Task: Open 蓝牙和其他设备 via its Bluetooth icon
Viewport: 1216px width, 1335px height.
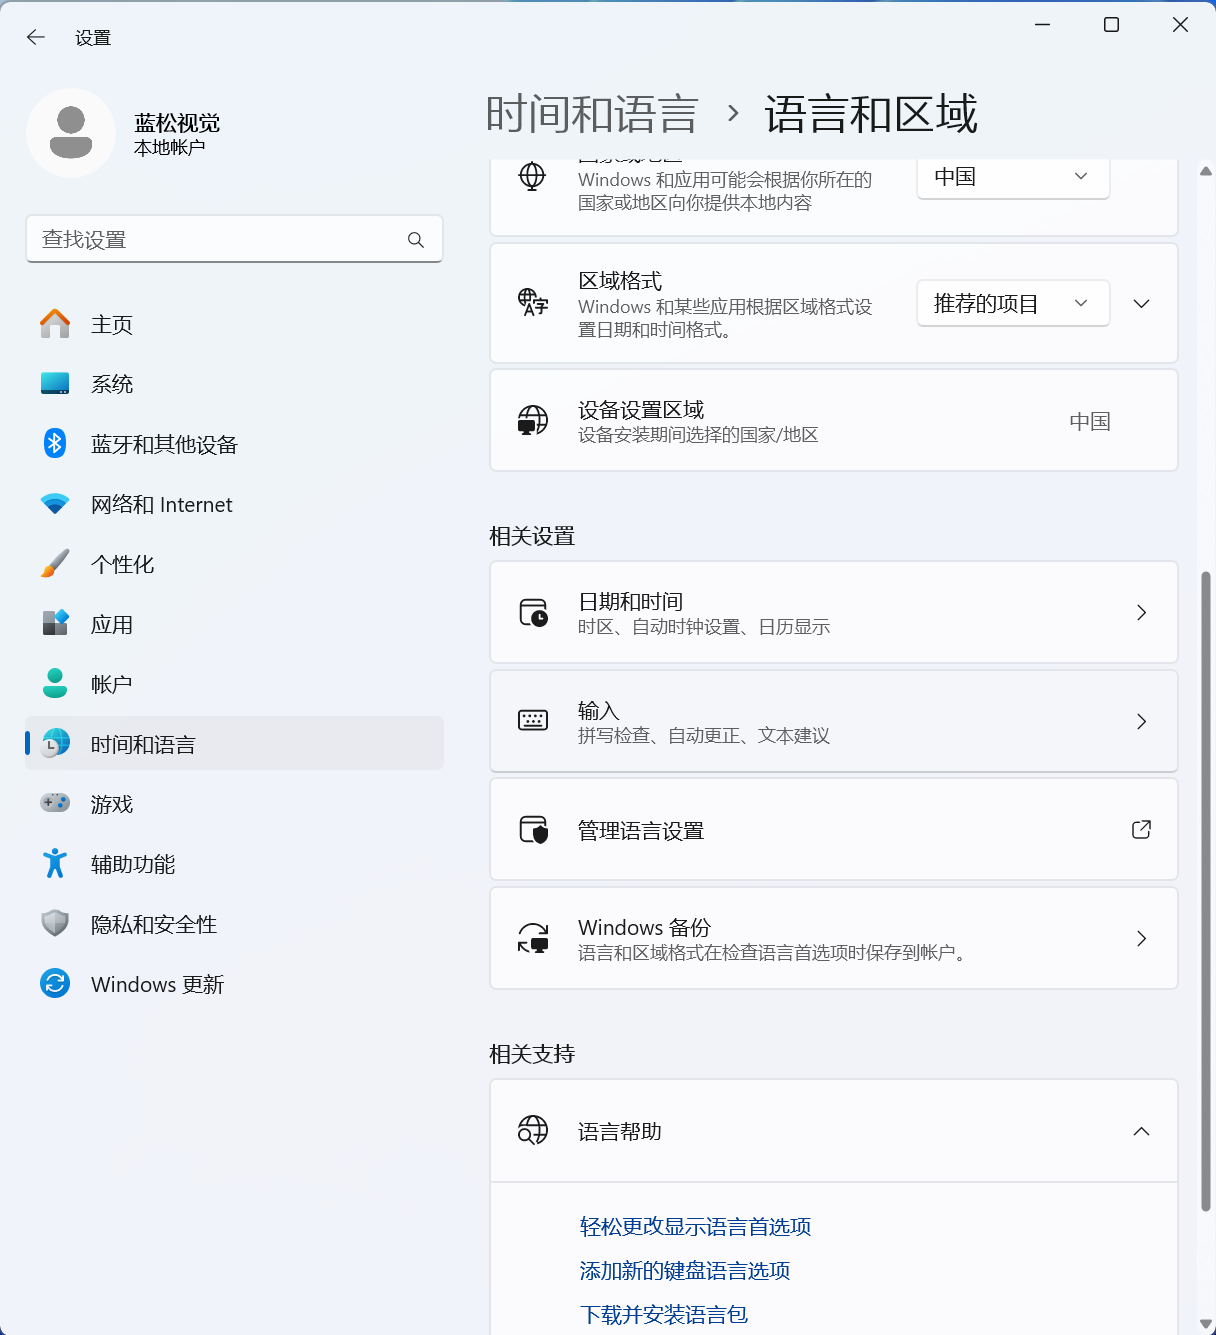Action: pyautogui.click(x=55, y=444)
